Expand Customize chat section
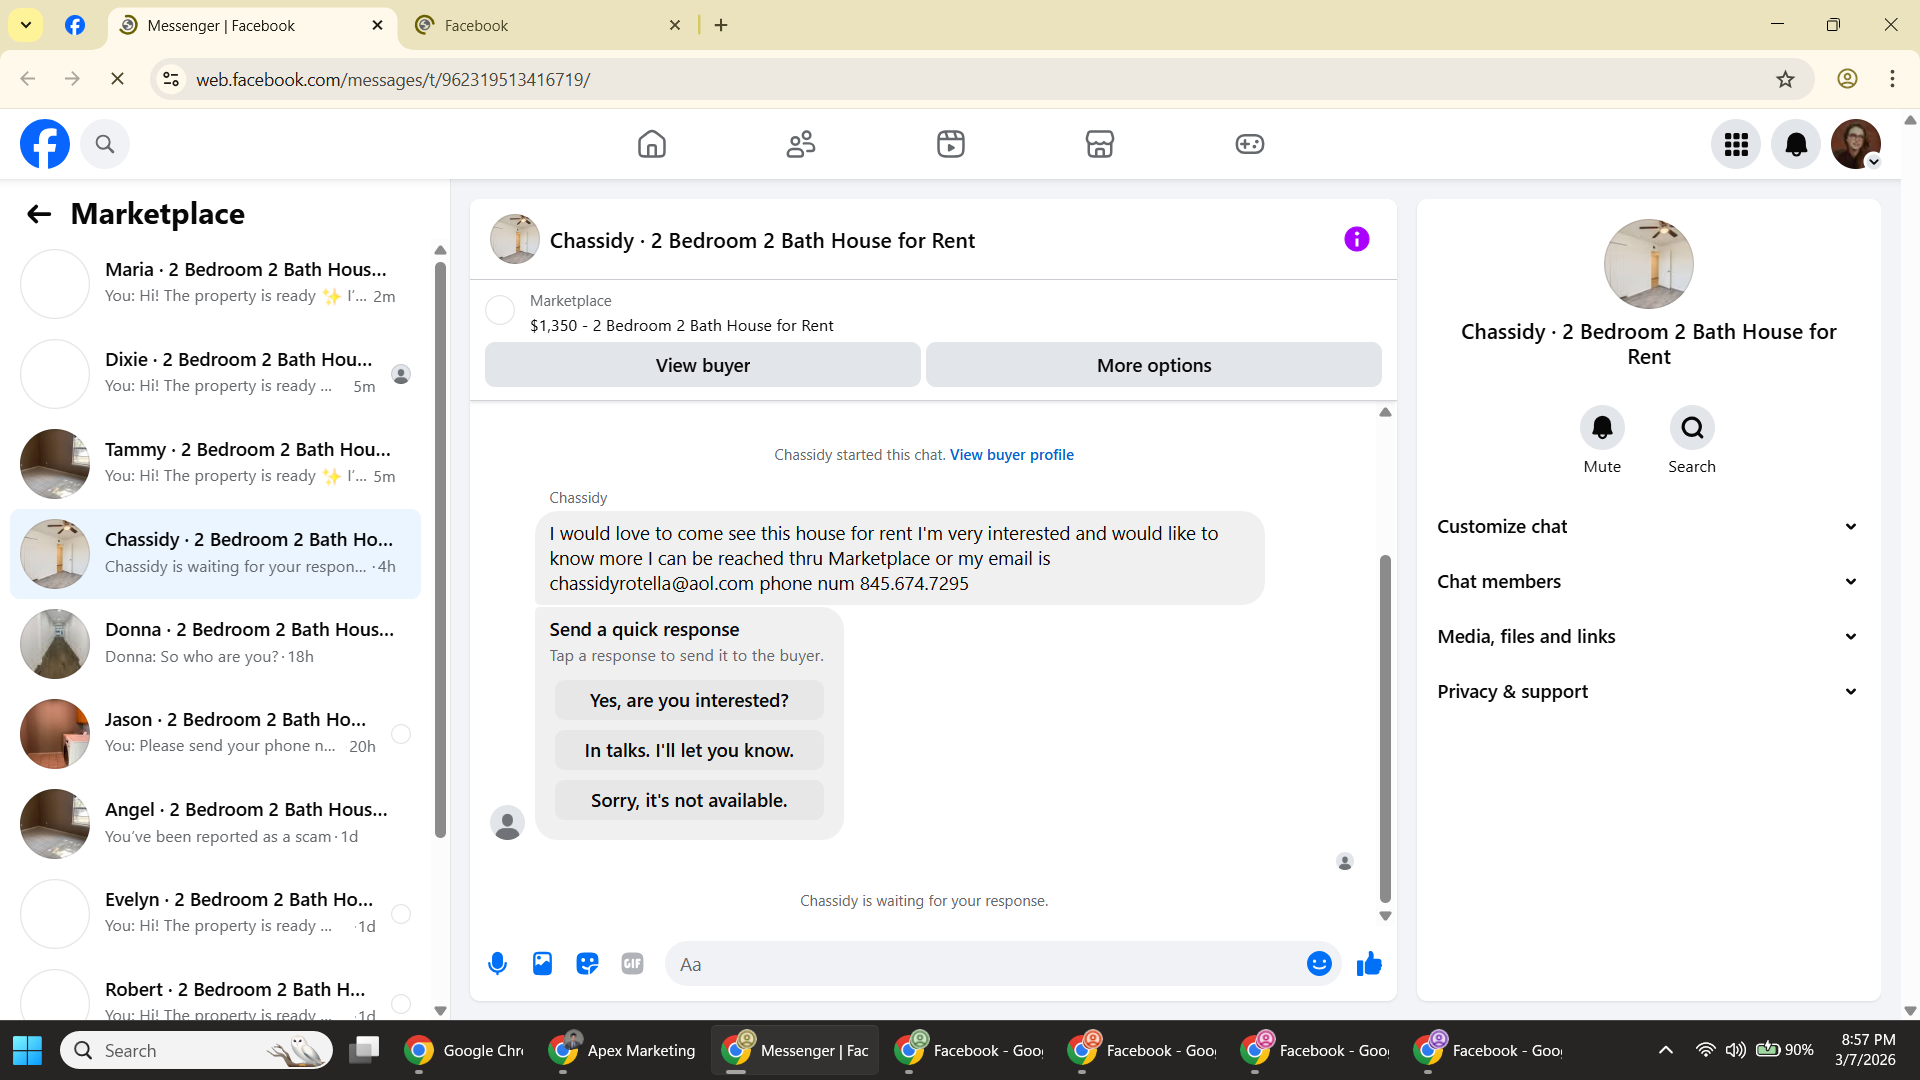 pyautogui.click(x=1648, y=527)
